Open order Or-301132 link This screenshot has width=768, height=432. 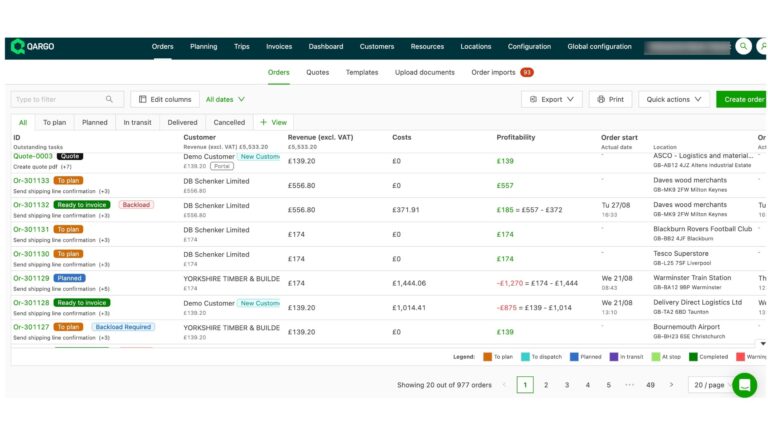click(31, 204)
